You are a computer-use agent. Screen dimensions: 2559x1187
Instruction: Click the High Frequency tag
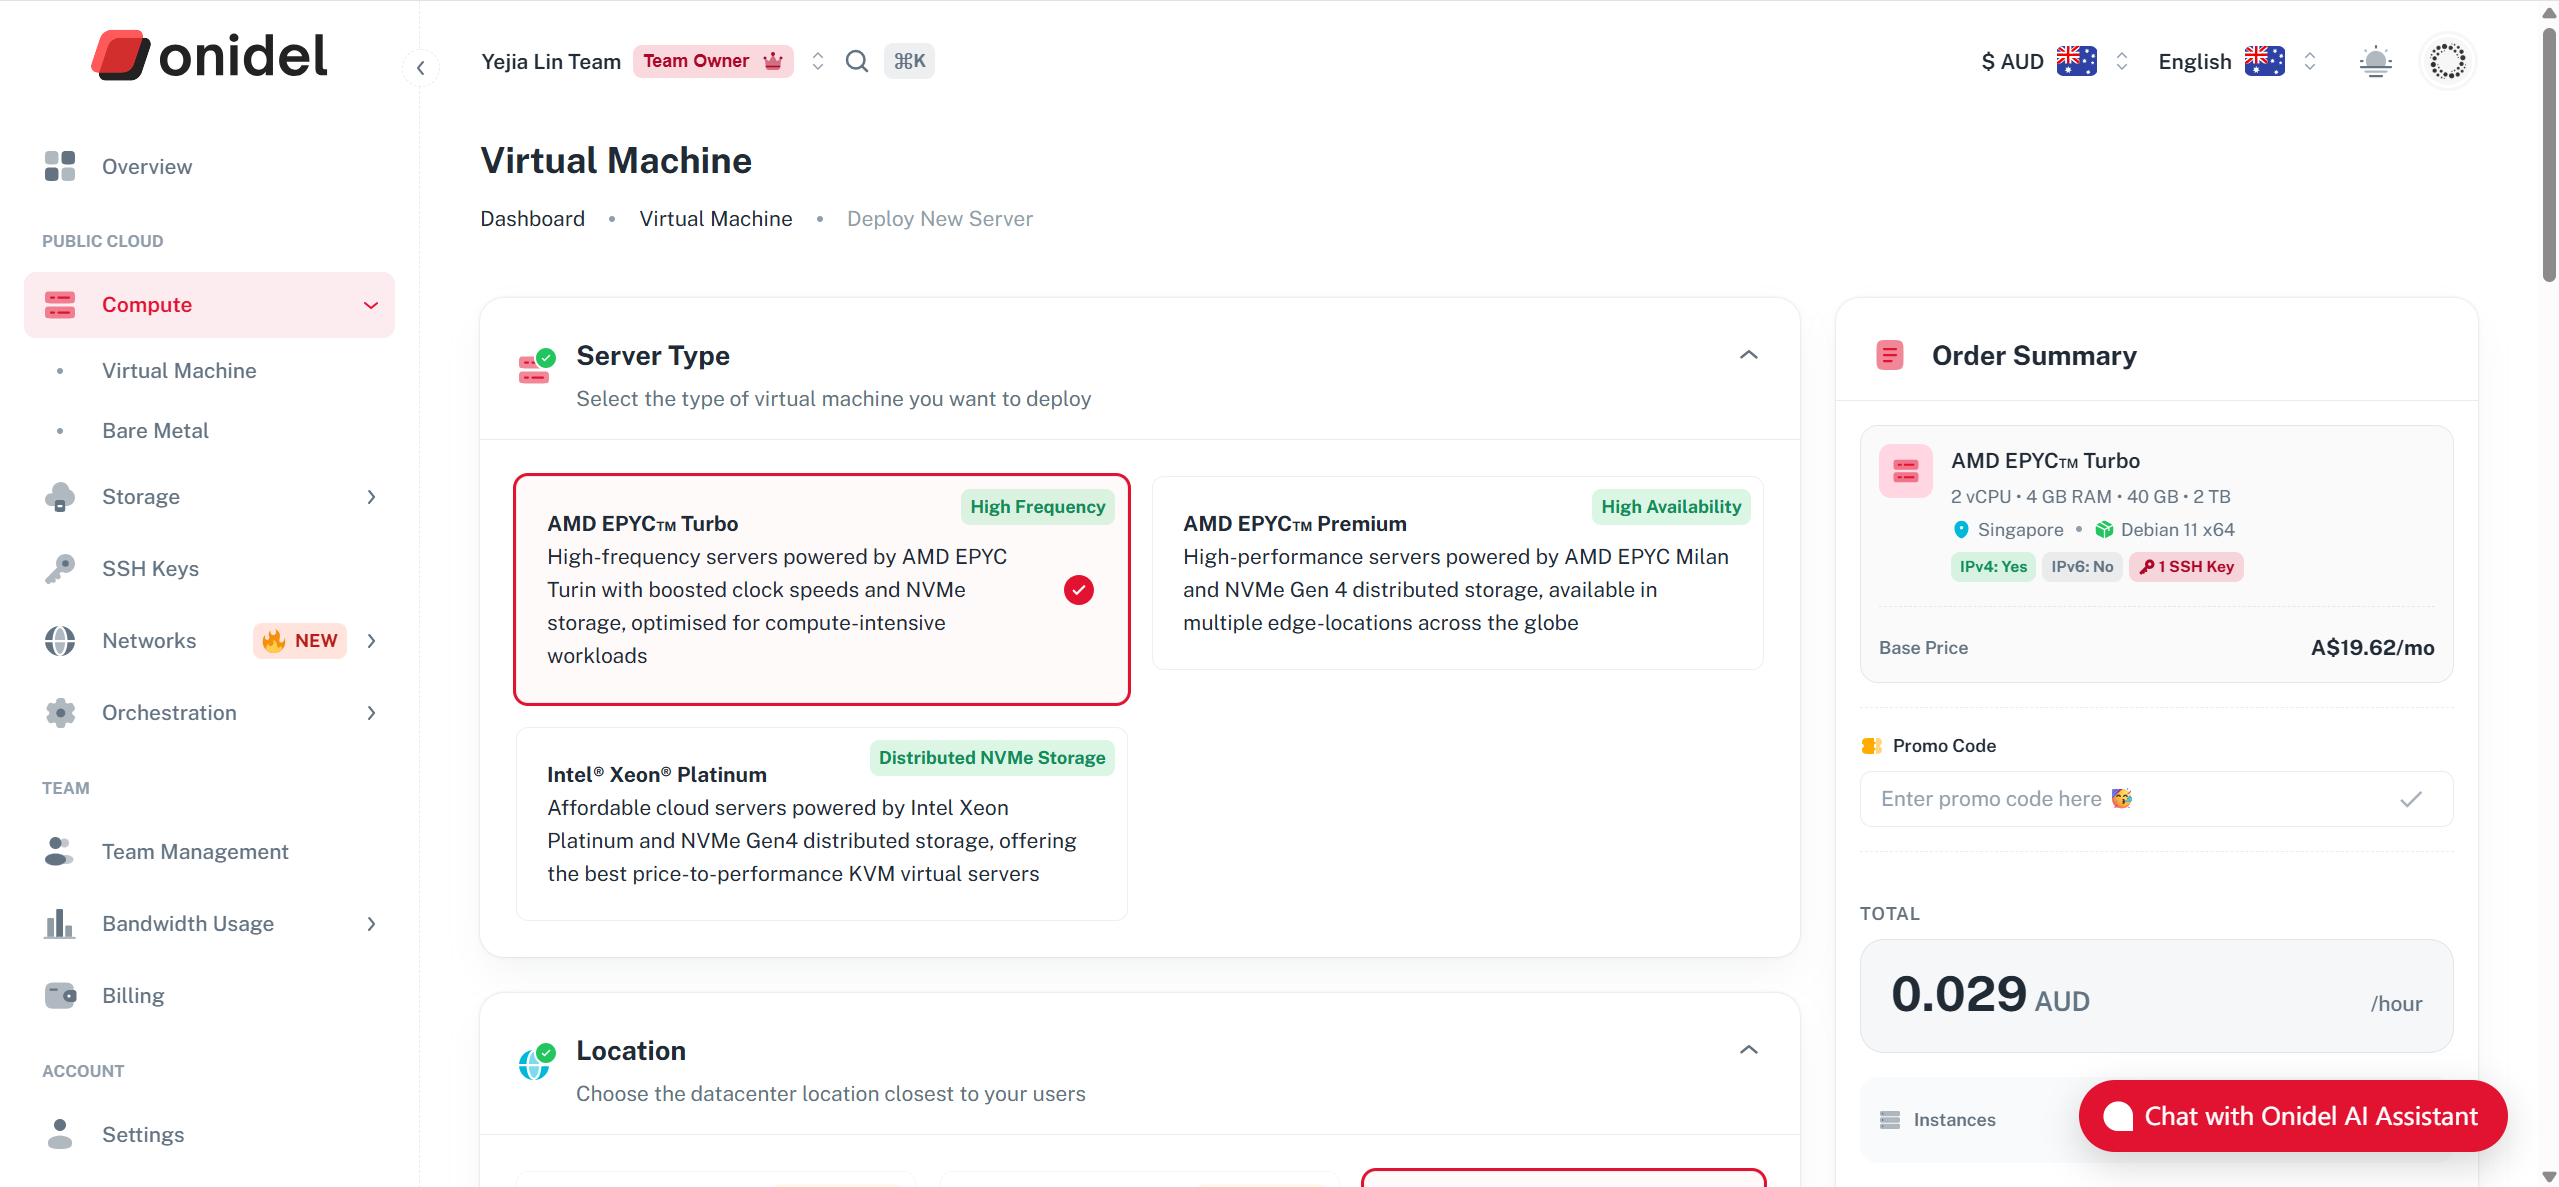(1037, 507)
